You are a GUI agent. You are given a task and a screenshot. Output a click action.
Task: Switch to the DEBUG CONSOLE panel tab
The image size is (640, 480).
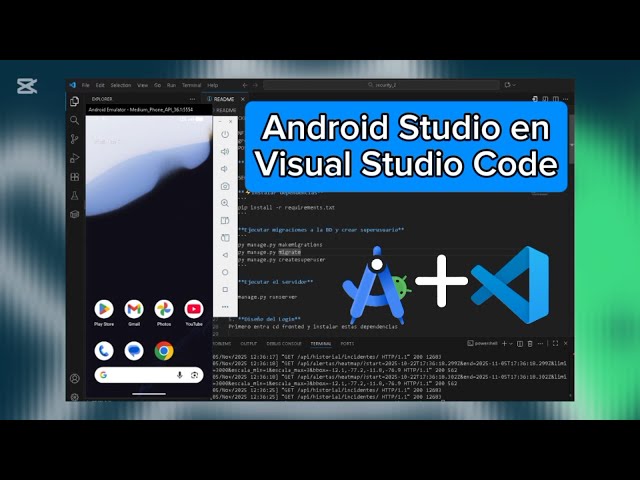tap(284, 344)
